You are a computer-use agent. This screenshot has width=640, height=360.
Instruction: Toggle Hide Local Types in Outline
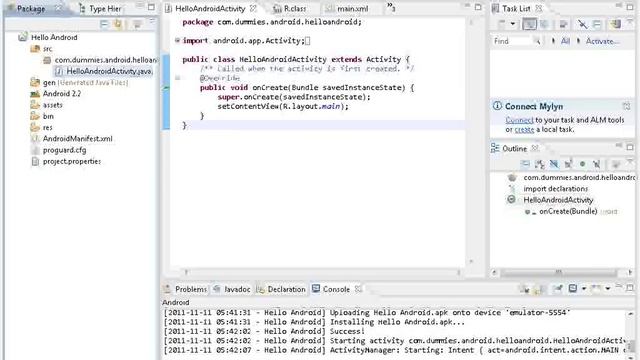pyautogui.click(x=597, y=164)
